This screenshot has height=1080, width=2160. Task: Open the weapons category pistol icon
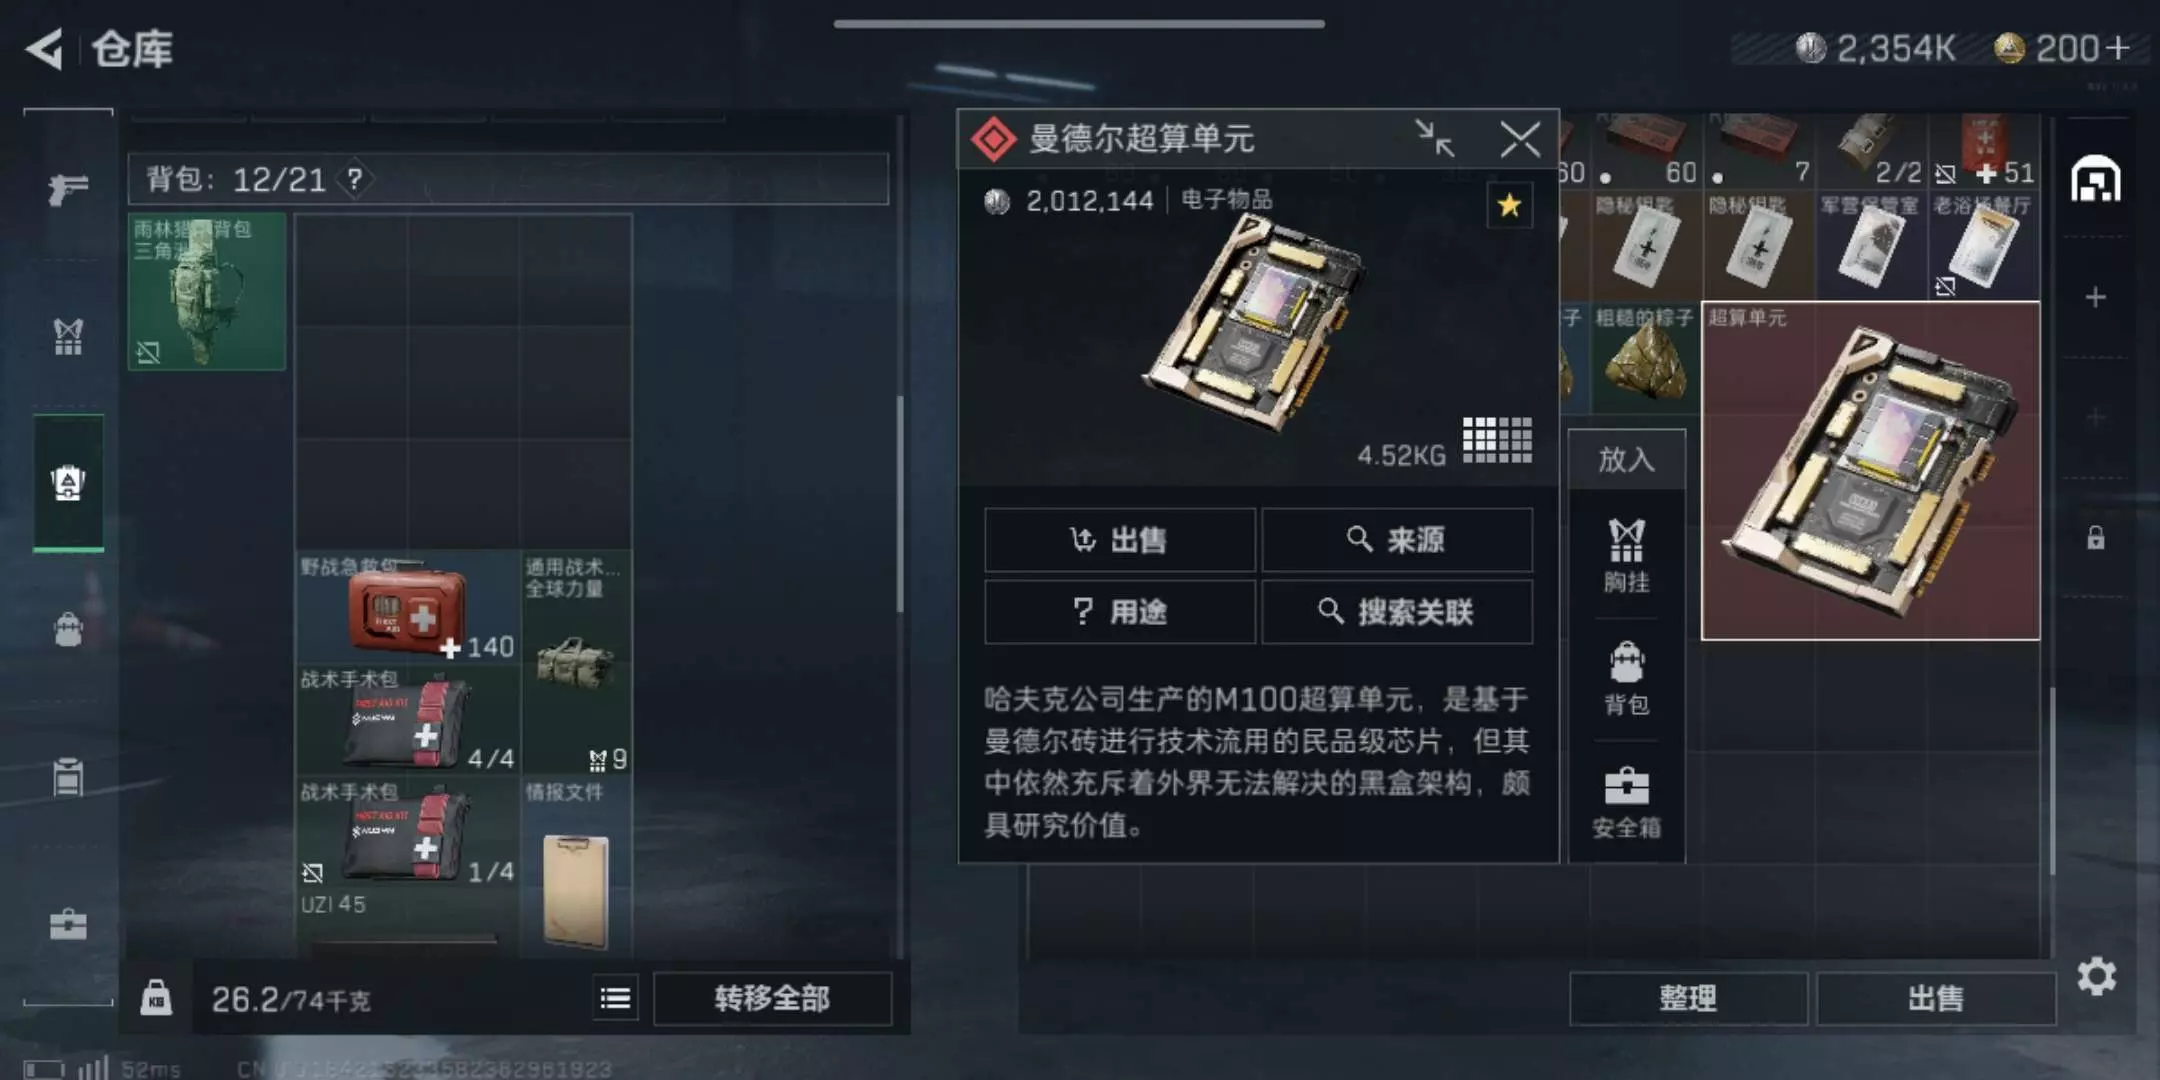tap(68, 188)
